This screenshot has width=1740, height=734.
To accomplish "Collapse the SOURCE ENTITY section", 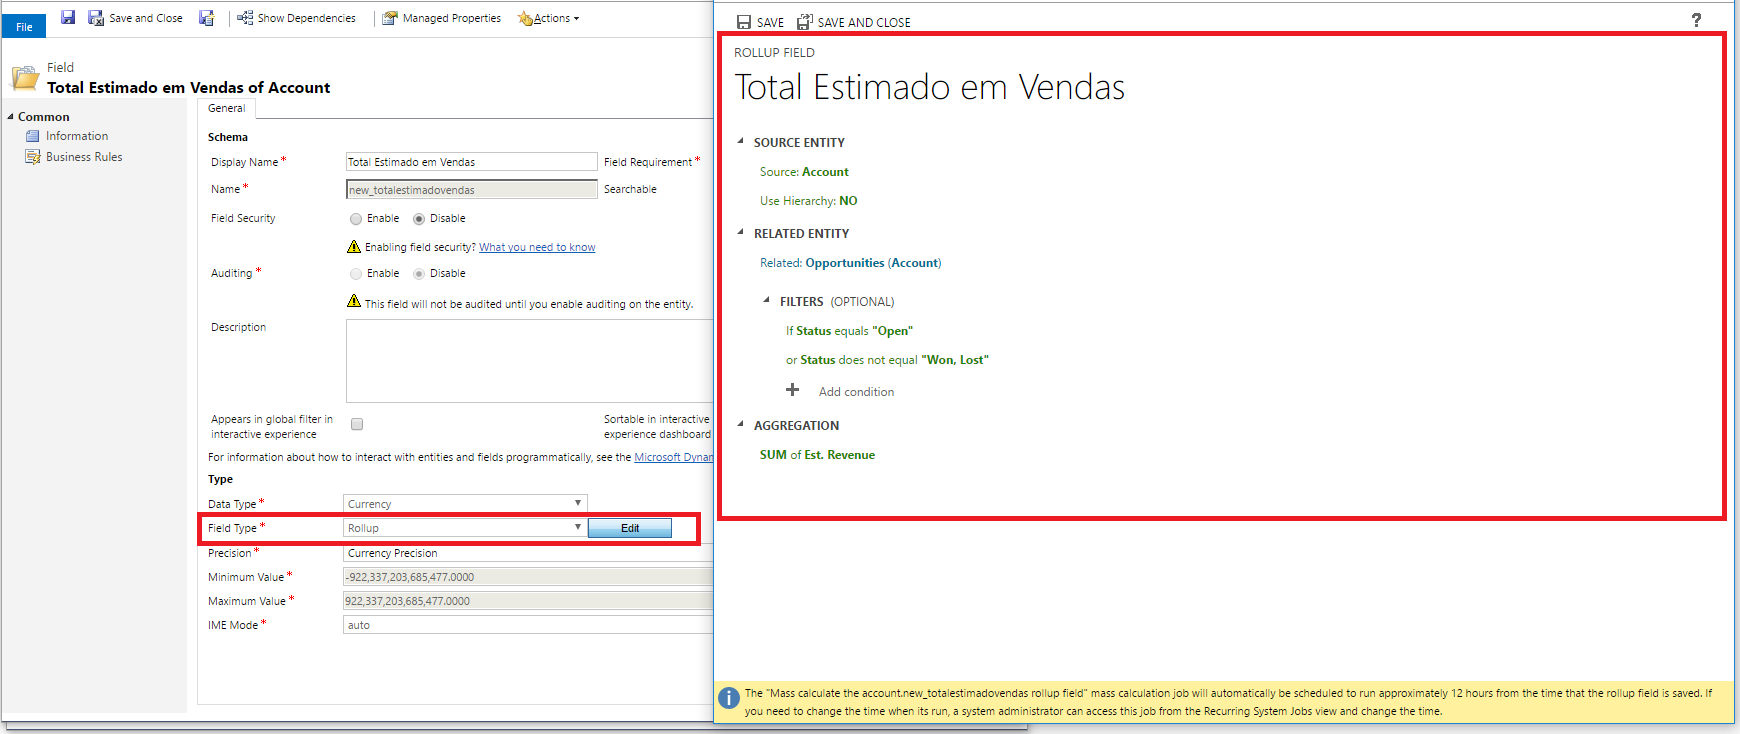I will tap(741, 141).
